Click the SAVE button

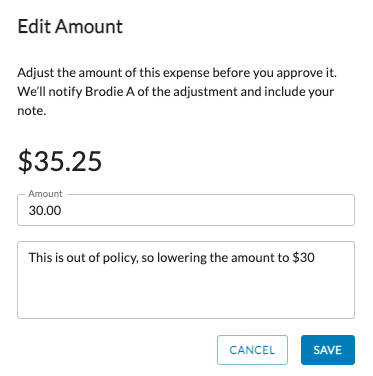(x=328, y=350)
